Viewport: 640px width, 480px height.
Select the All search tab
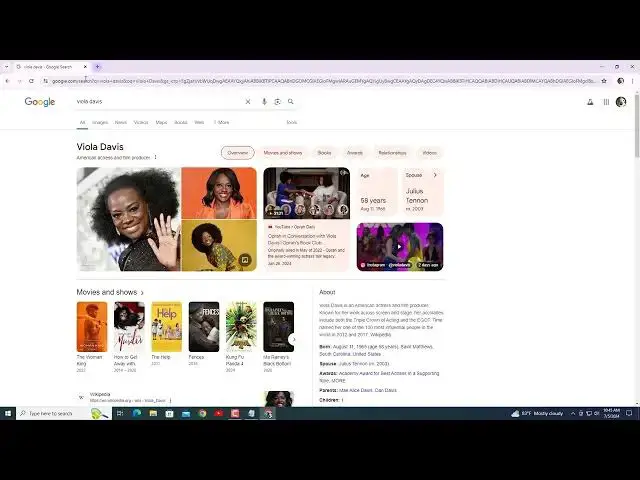tap(82, 122)
